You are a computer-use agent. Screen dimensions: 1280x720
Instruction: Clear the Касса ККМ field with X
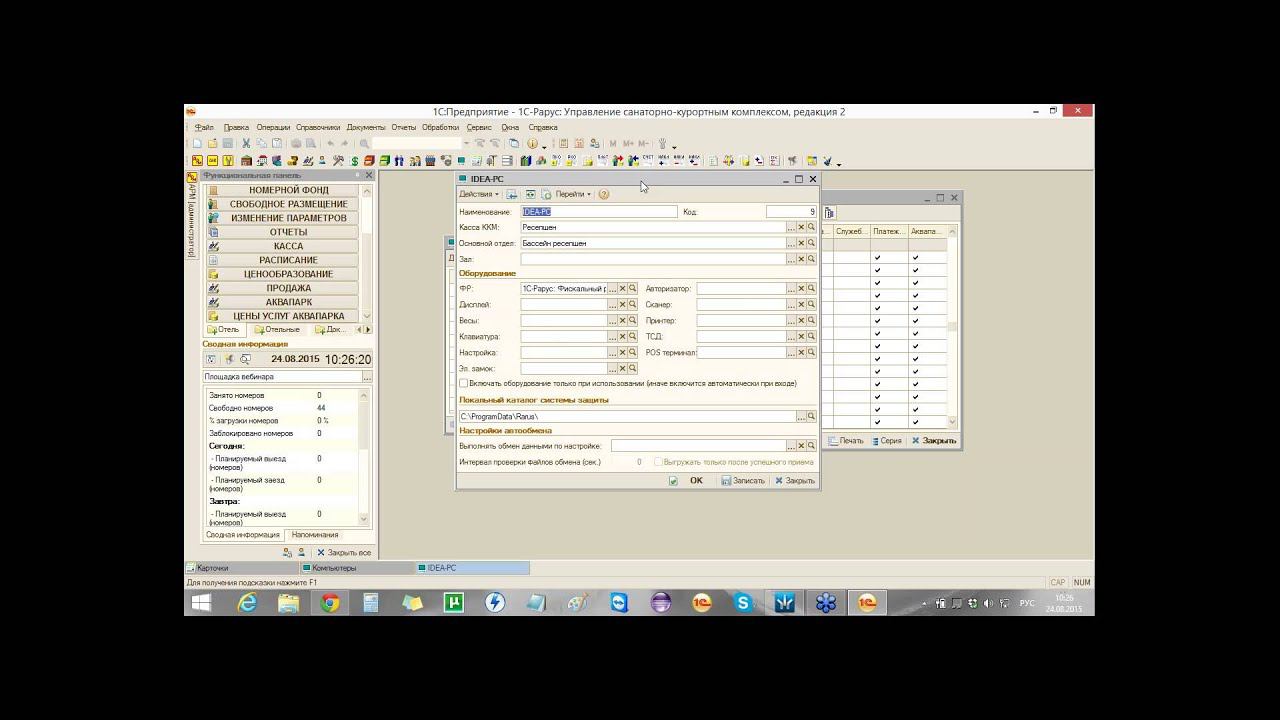[x=801, y=227]
